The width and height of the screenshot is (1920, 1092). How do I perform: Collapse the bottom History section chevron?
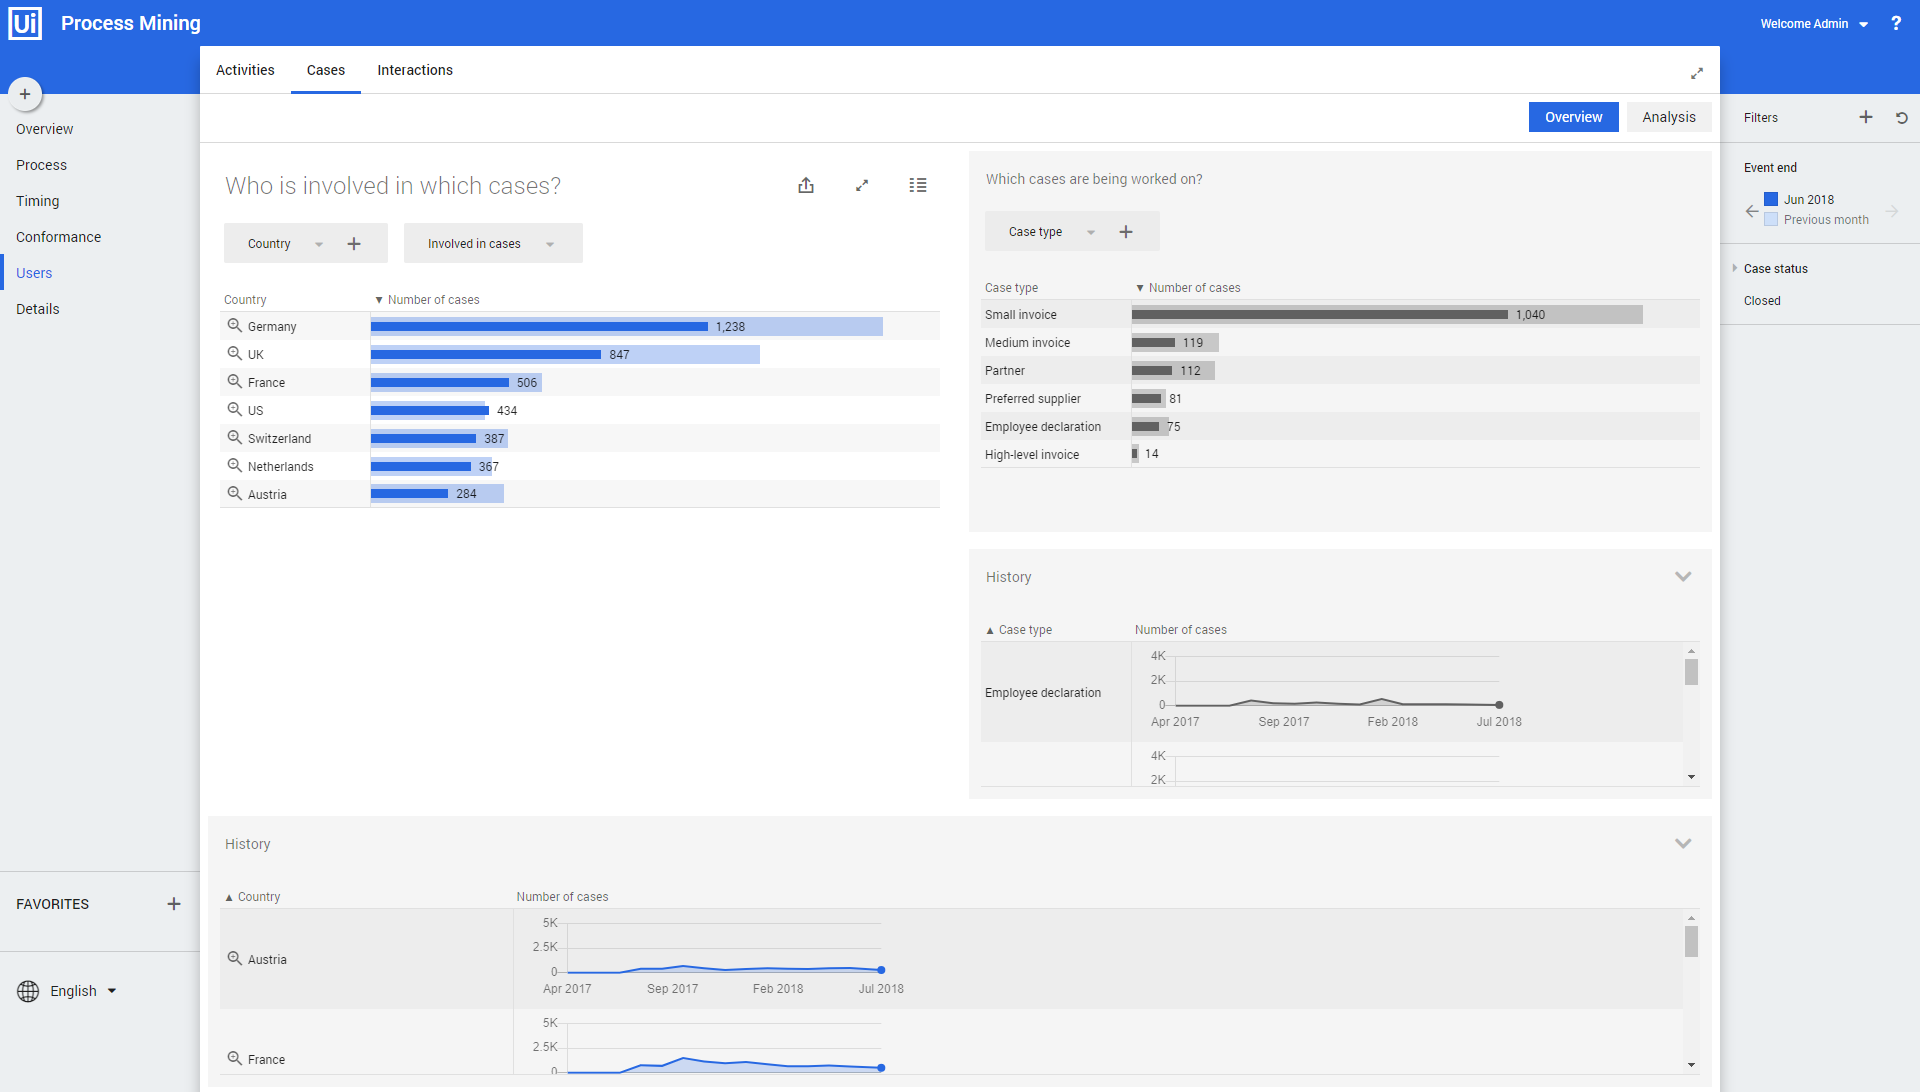pos(1683,844)
